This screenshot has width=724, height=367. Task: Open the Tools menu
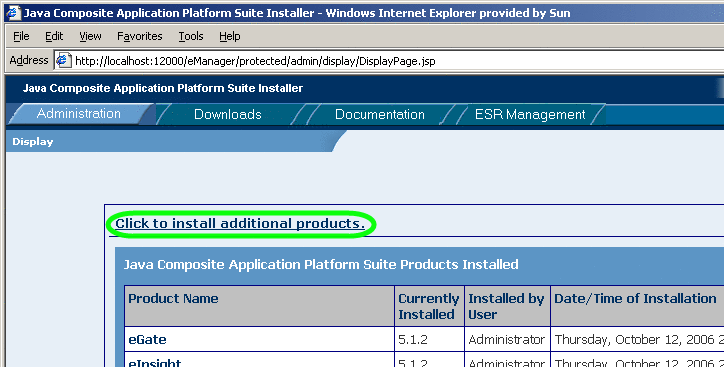point(191,36)
